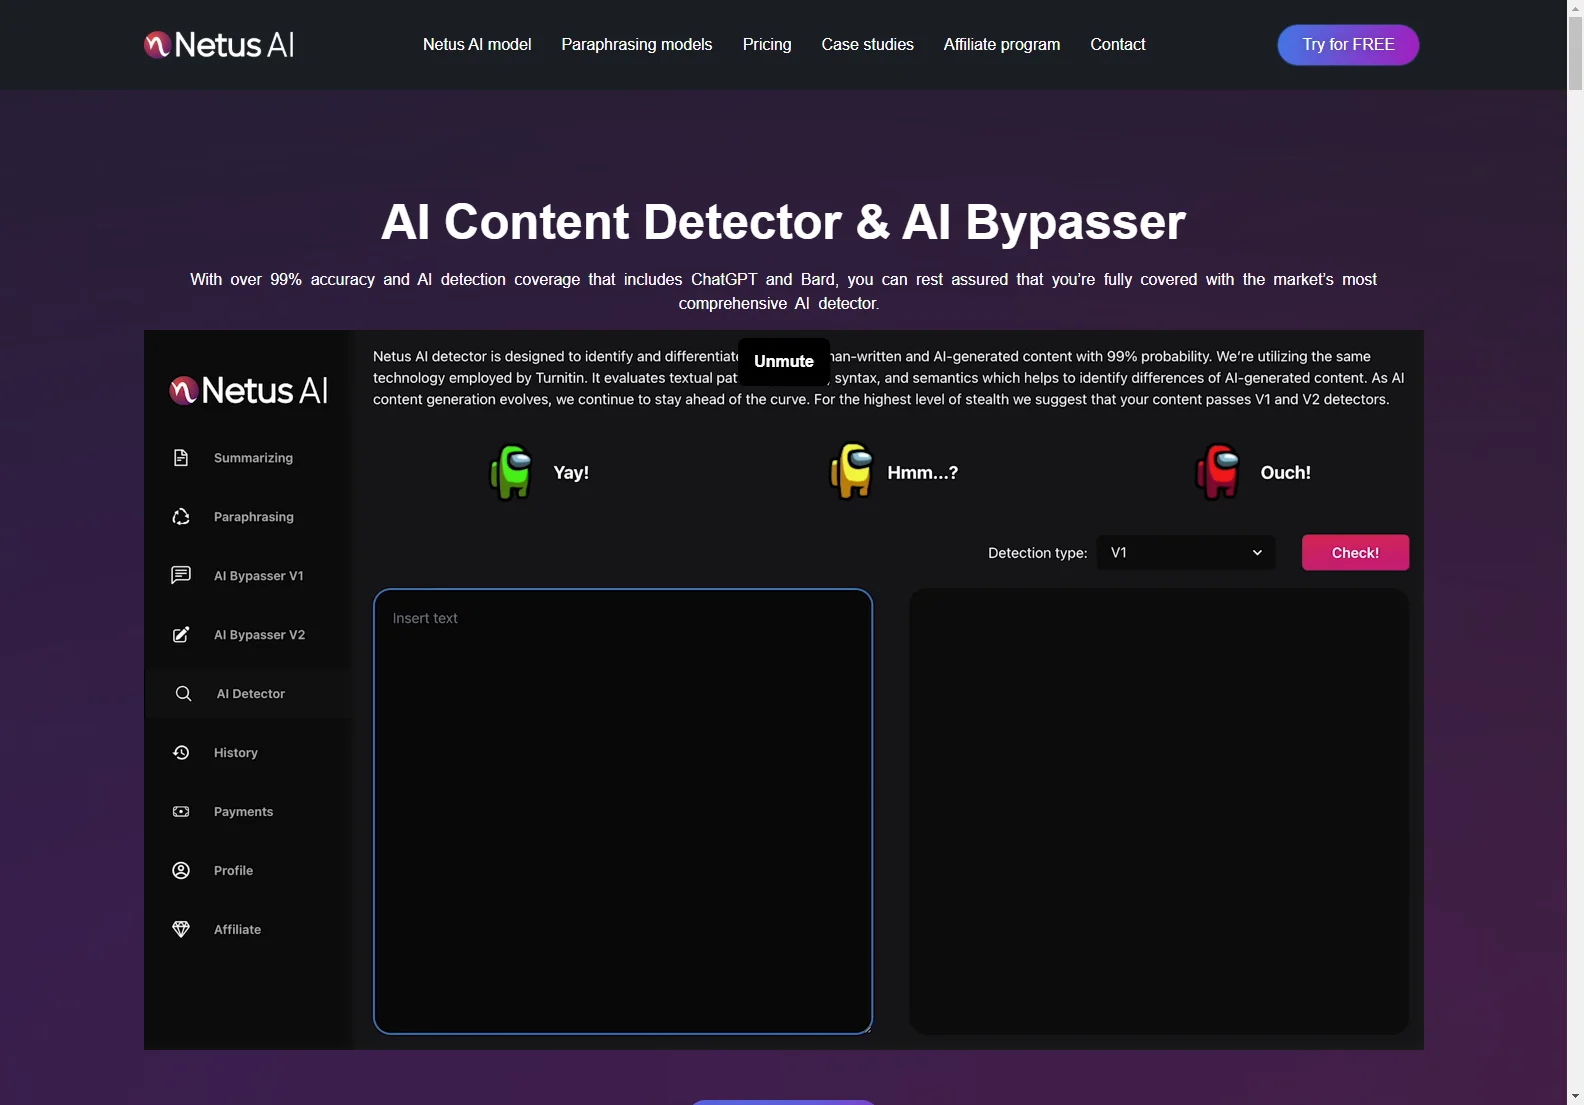Click the History clock icon

181,753
